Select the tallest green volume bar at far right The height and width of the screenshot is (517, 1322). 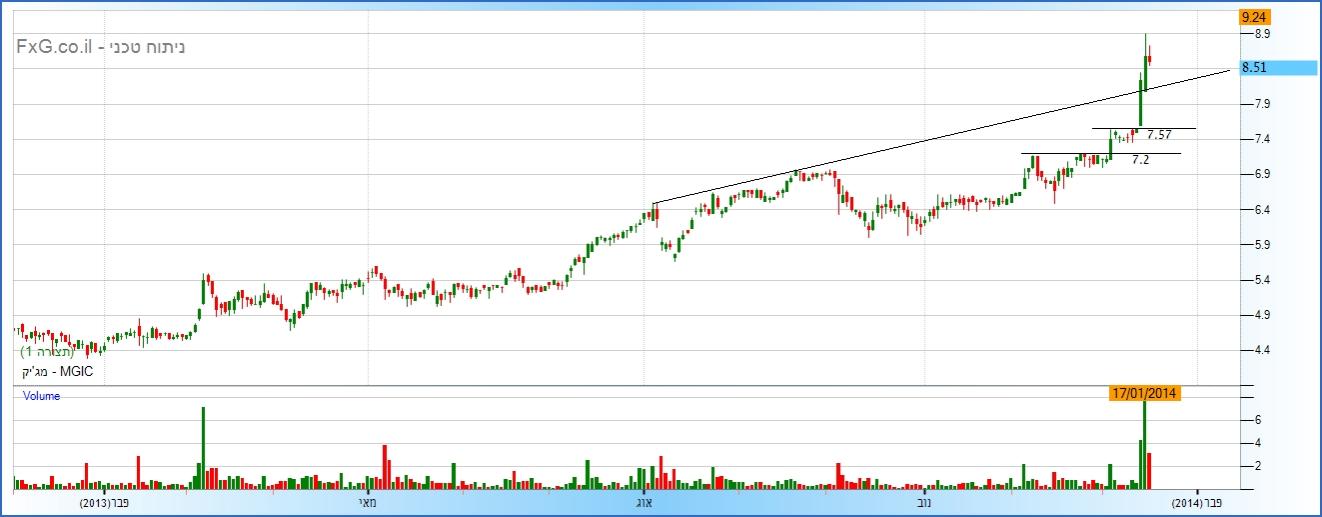(1145, 445)
